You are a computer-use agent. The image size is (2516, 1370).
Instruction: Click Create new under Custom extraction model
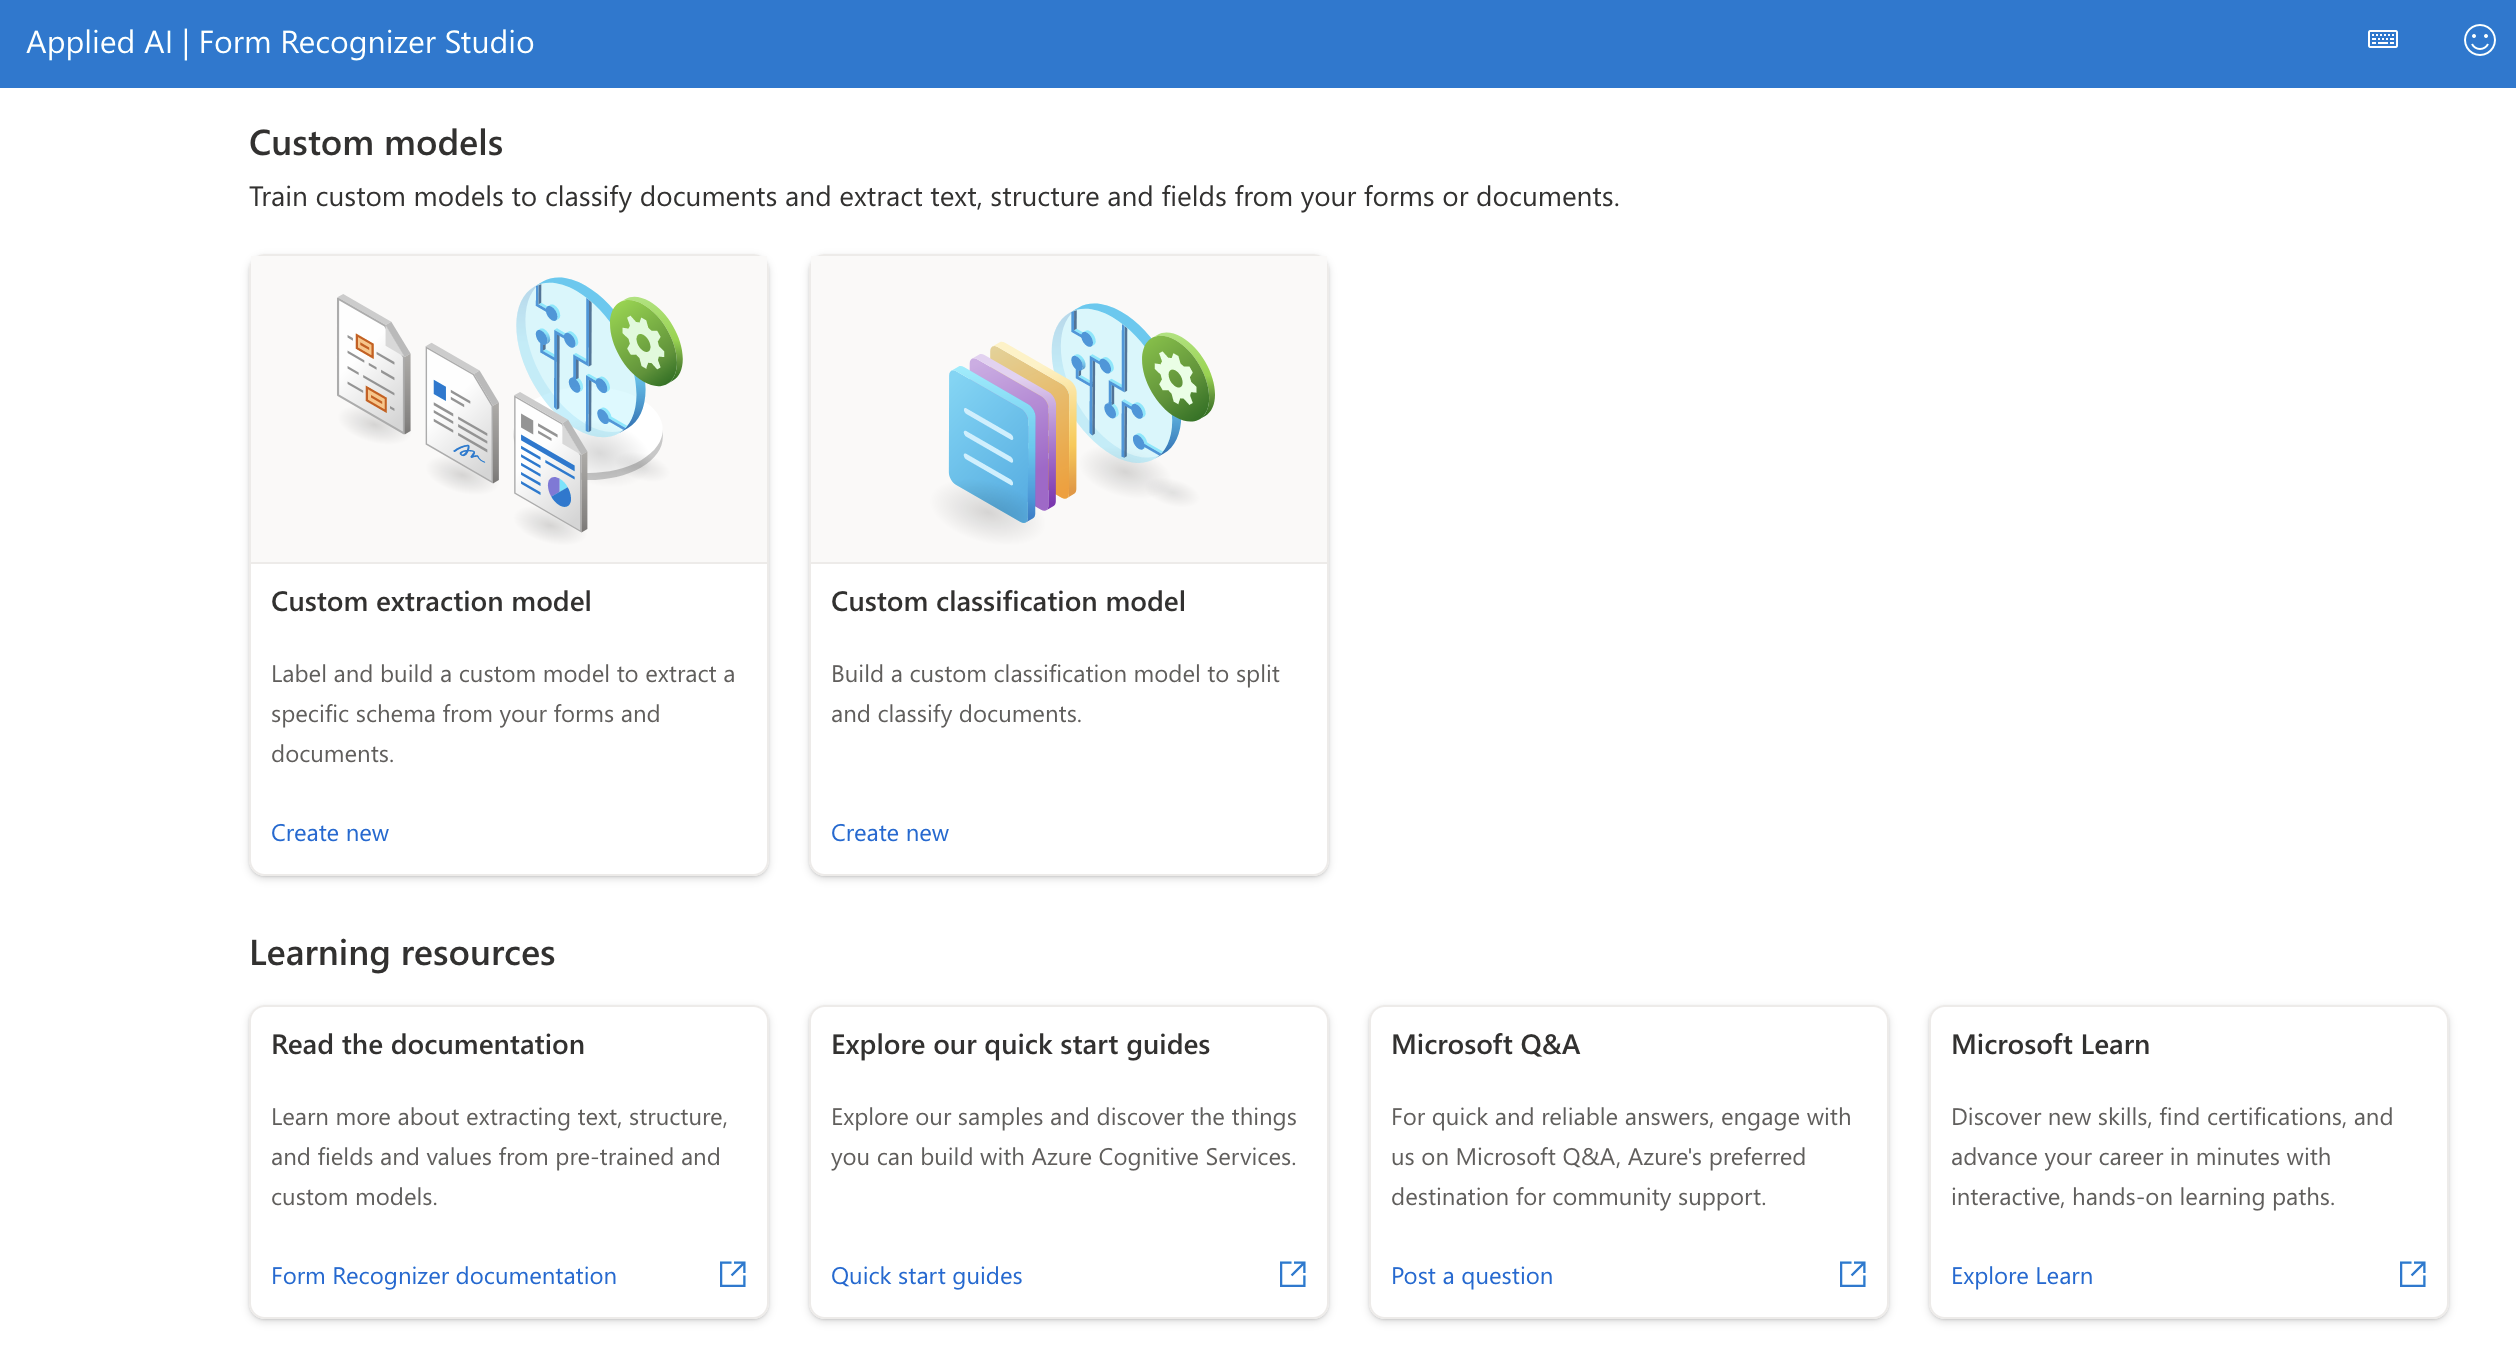[330, 833]
